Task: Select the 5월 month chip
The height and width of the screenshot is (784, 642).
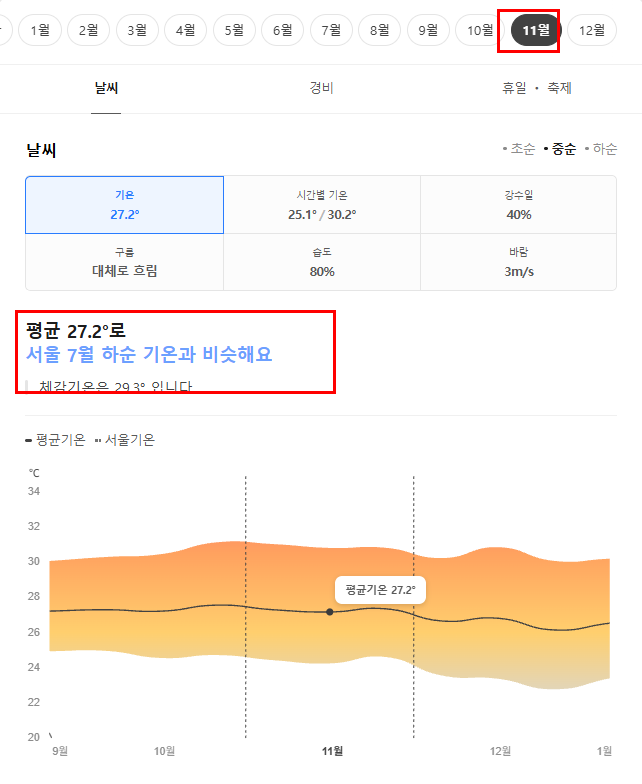Action: pyautogui.click(x=234, y=30)
